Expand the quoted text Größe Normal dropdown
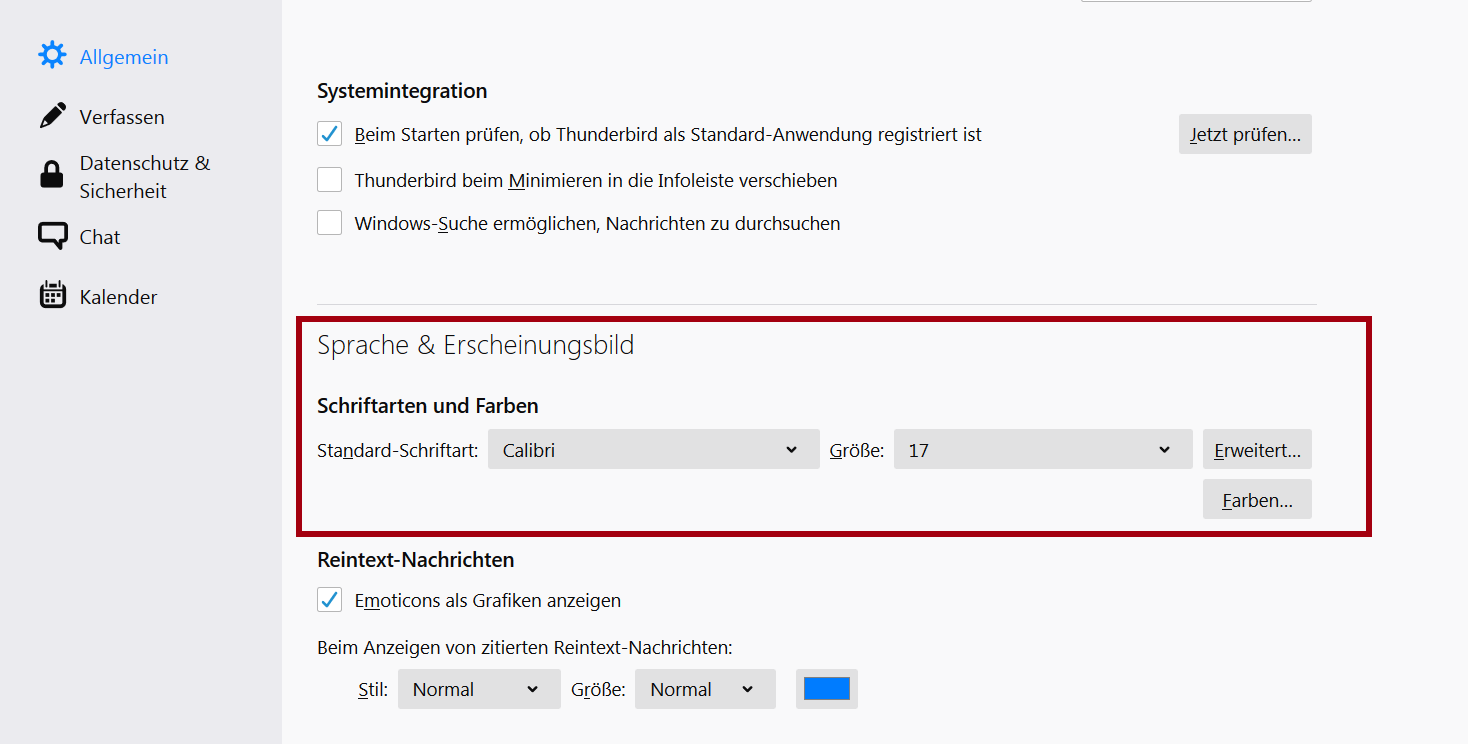Image resolution: width=1468 pixels, height=744 pixels. pyautogui.click(x=704, y=689)
